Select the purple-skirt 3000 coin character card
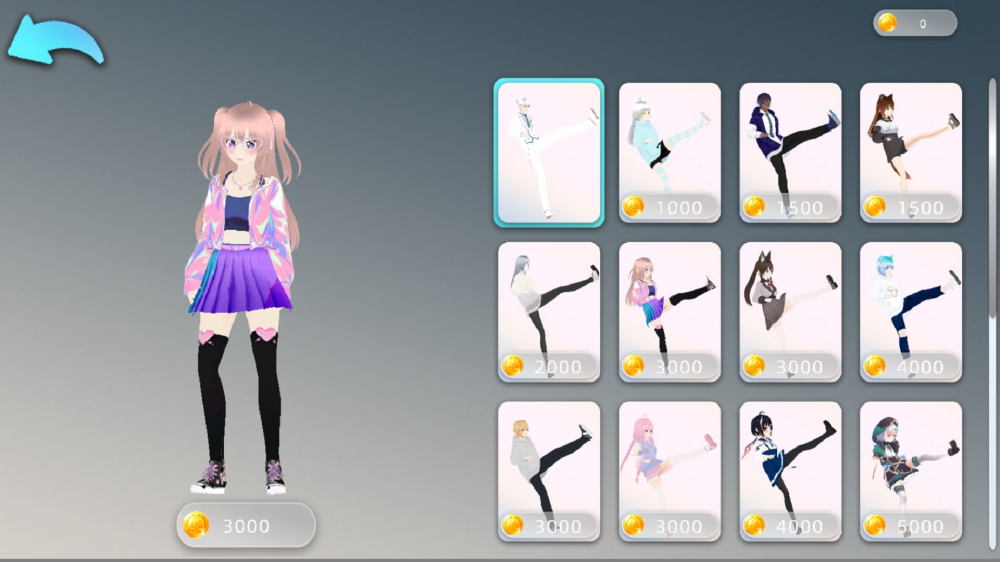This screenshot has width=1000, height=562. point(669,311)
